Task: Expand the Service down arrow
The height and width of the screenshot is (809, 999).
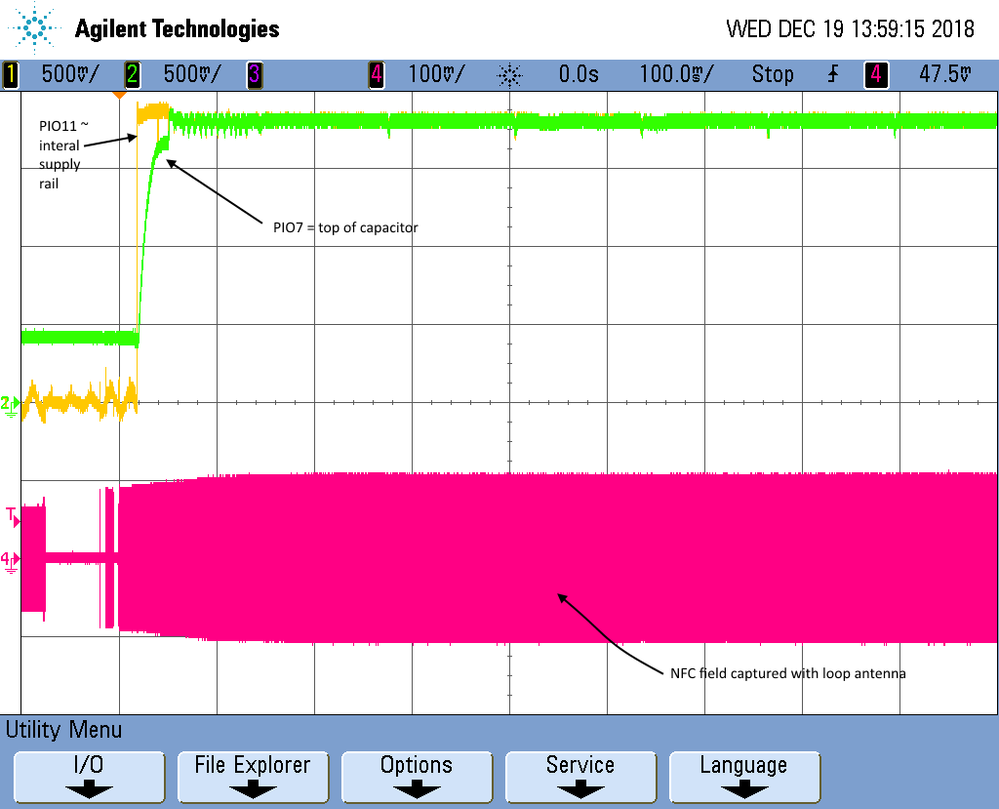Action: click(x=580, y=791)
